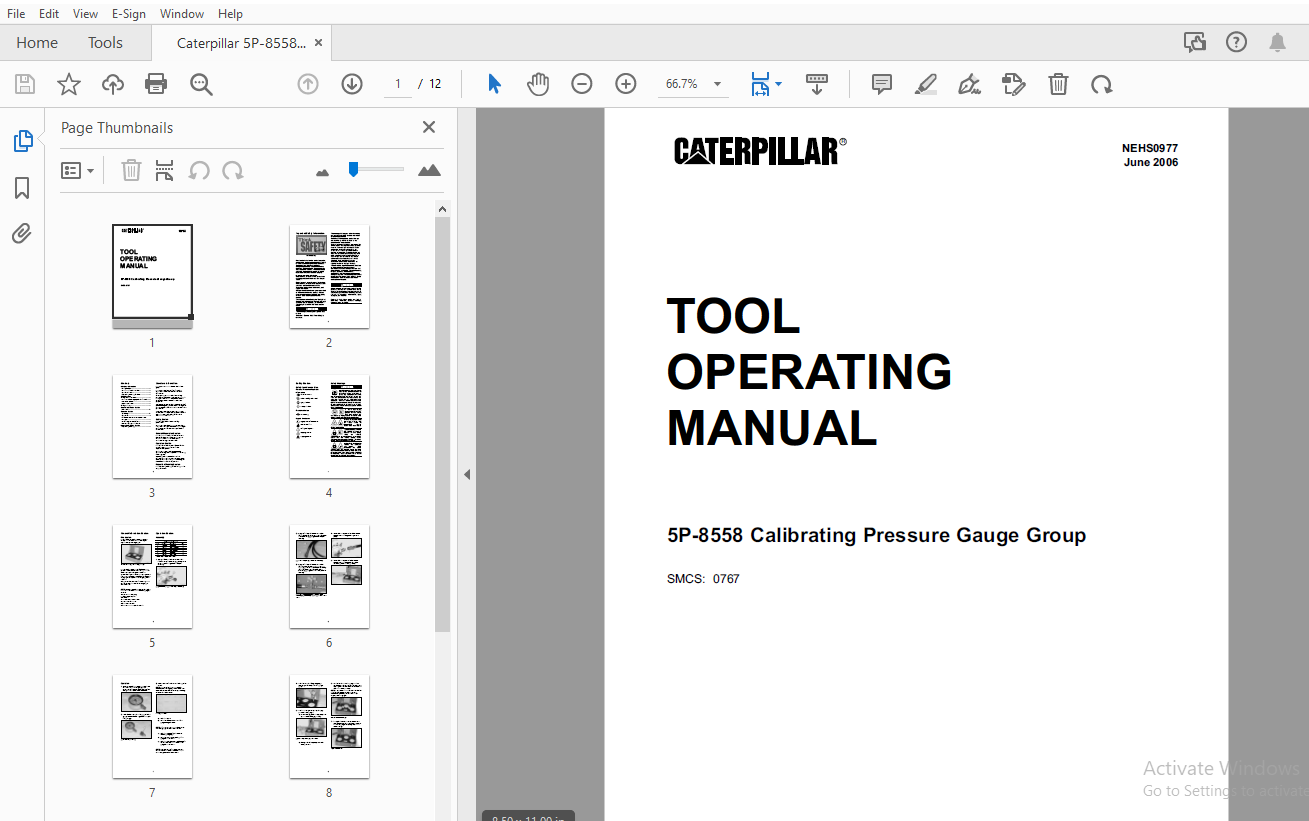Viewport: 1309px width, 821px height.
Task: Select the Caterpillar 5P-8558 document tab
Action: (x=241, y=43)
